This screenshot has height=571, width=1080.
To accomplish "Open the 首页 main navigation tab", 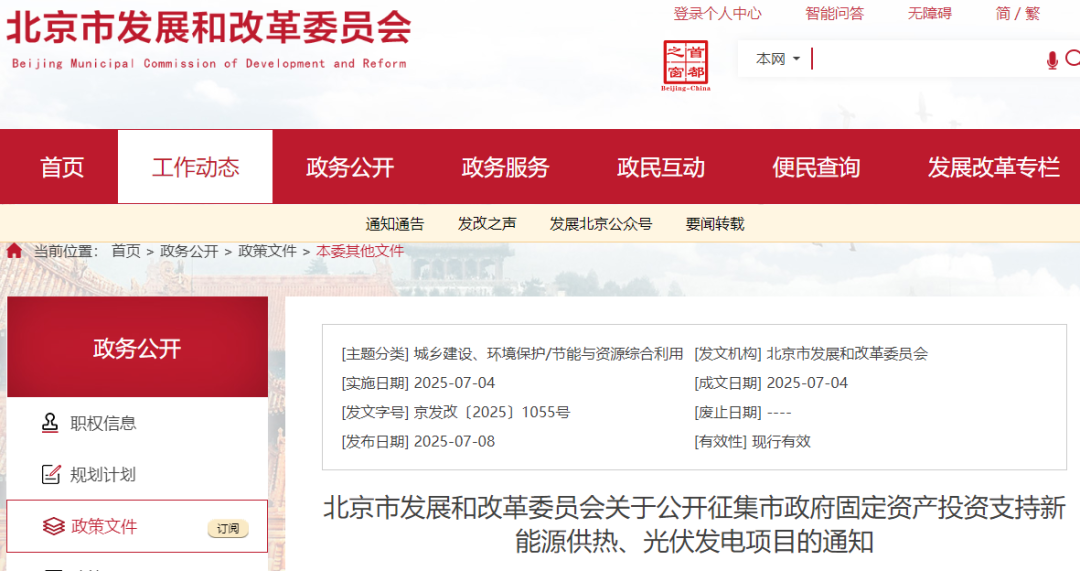I will [62, 167].
